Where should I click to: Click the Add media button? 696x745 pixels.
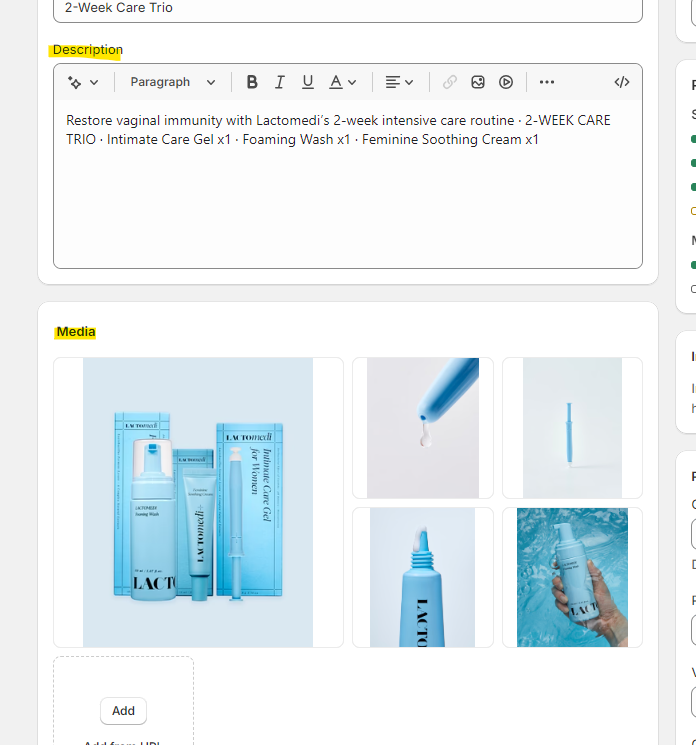[x=124, y=711]
